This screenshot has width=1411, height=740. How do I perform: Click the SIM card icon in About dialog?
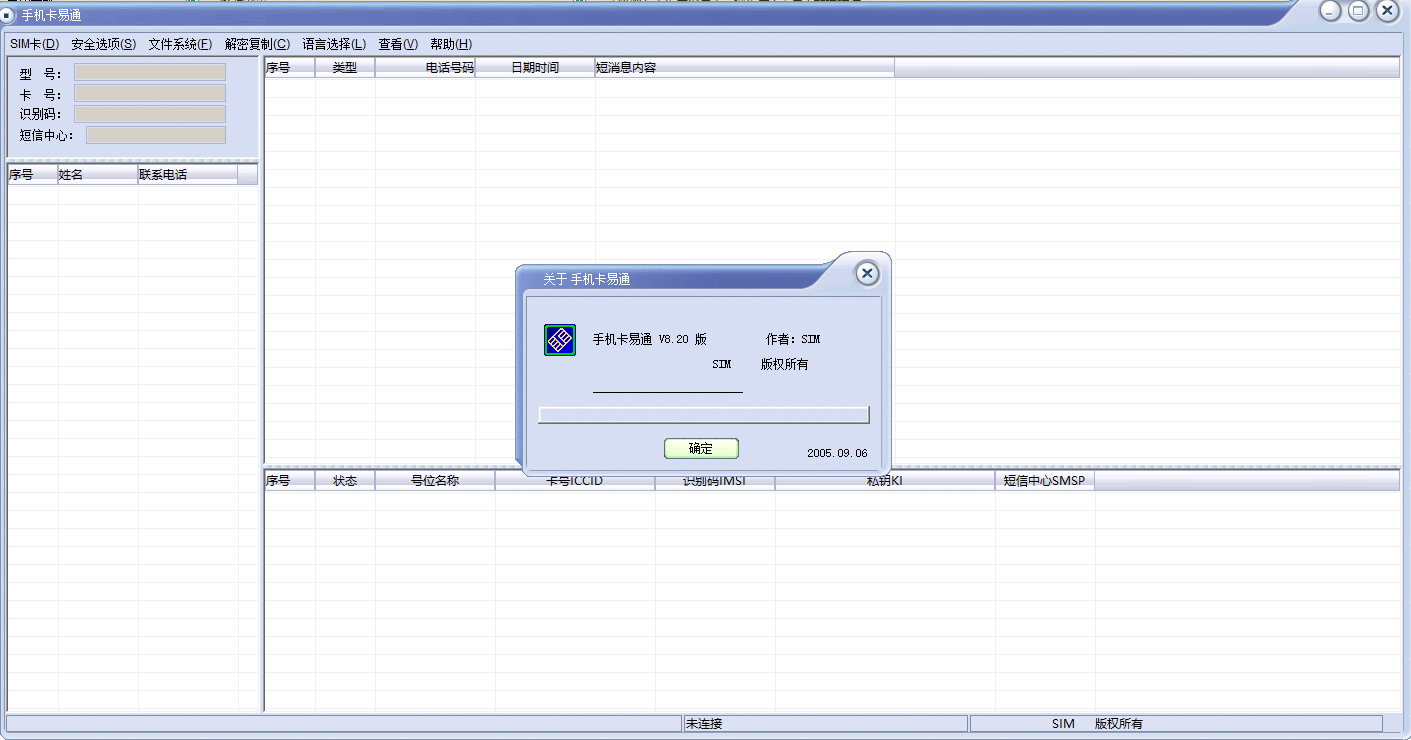point(559,340)
